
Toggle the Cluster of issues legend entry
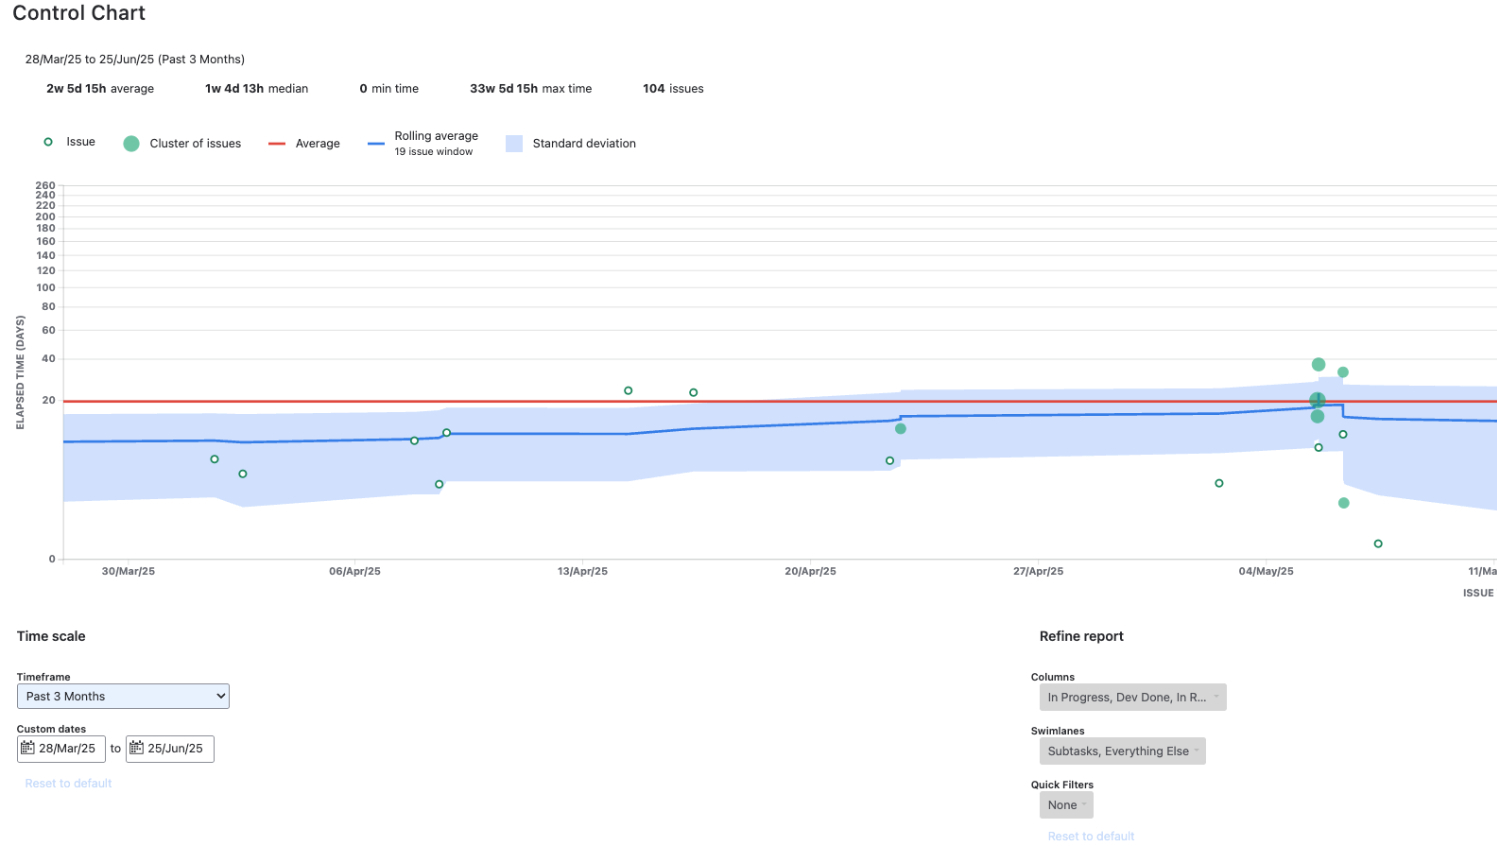(130, 143)
